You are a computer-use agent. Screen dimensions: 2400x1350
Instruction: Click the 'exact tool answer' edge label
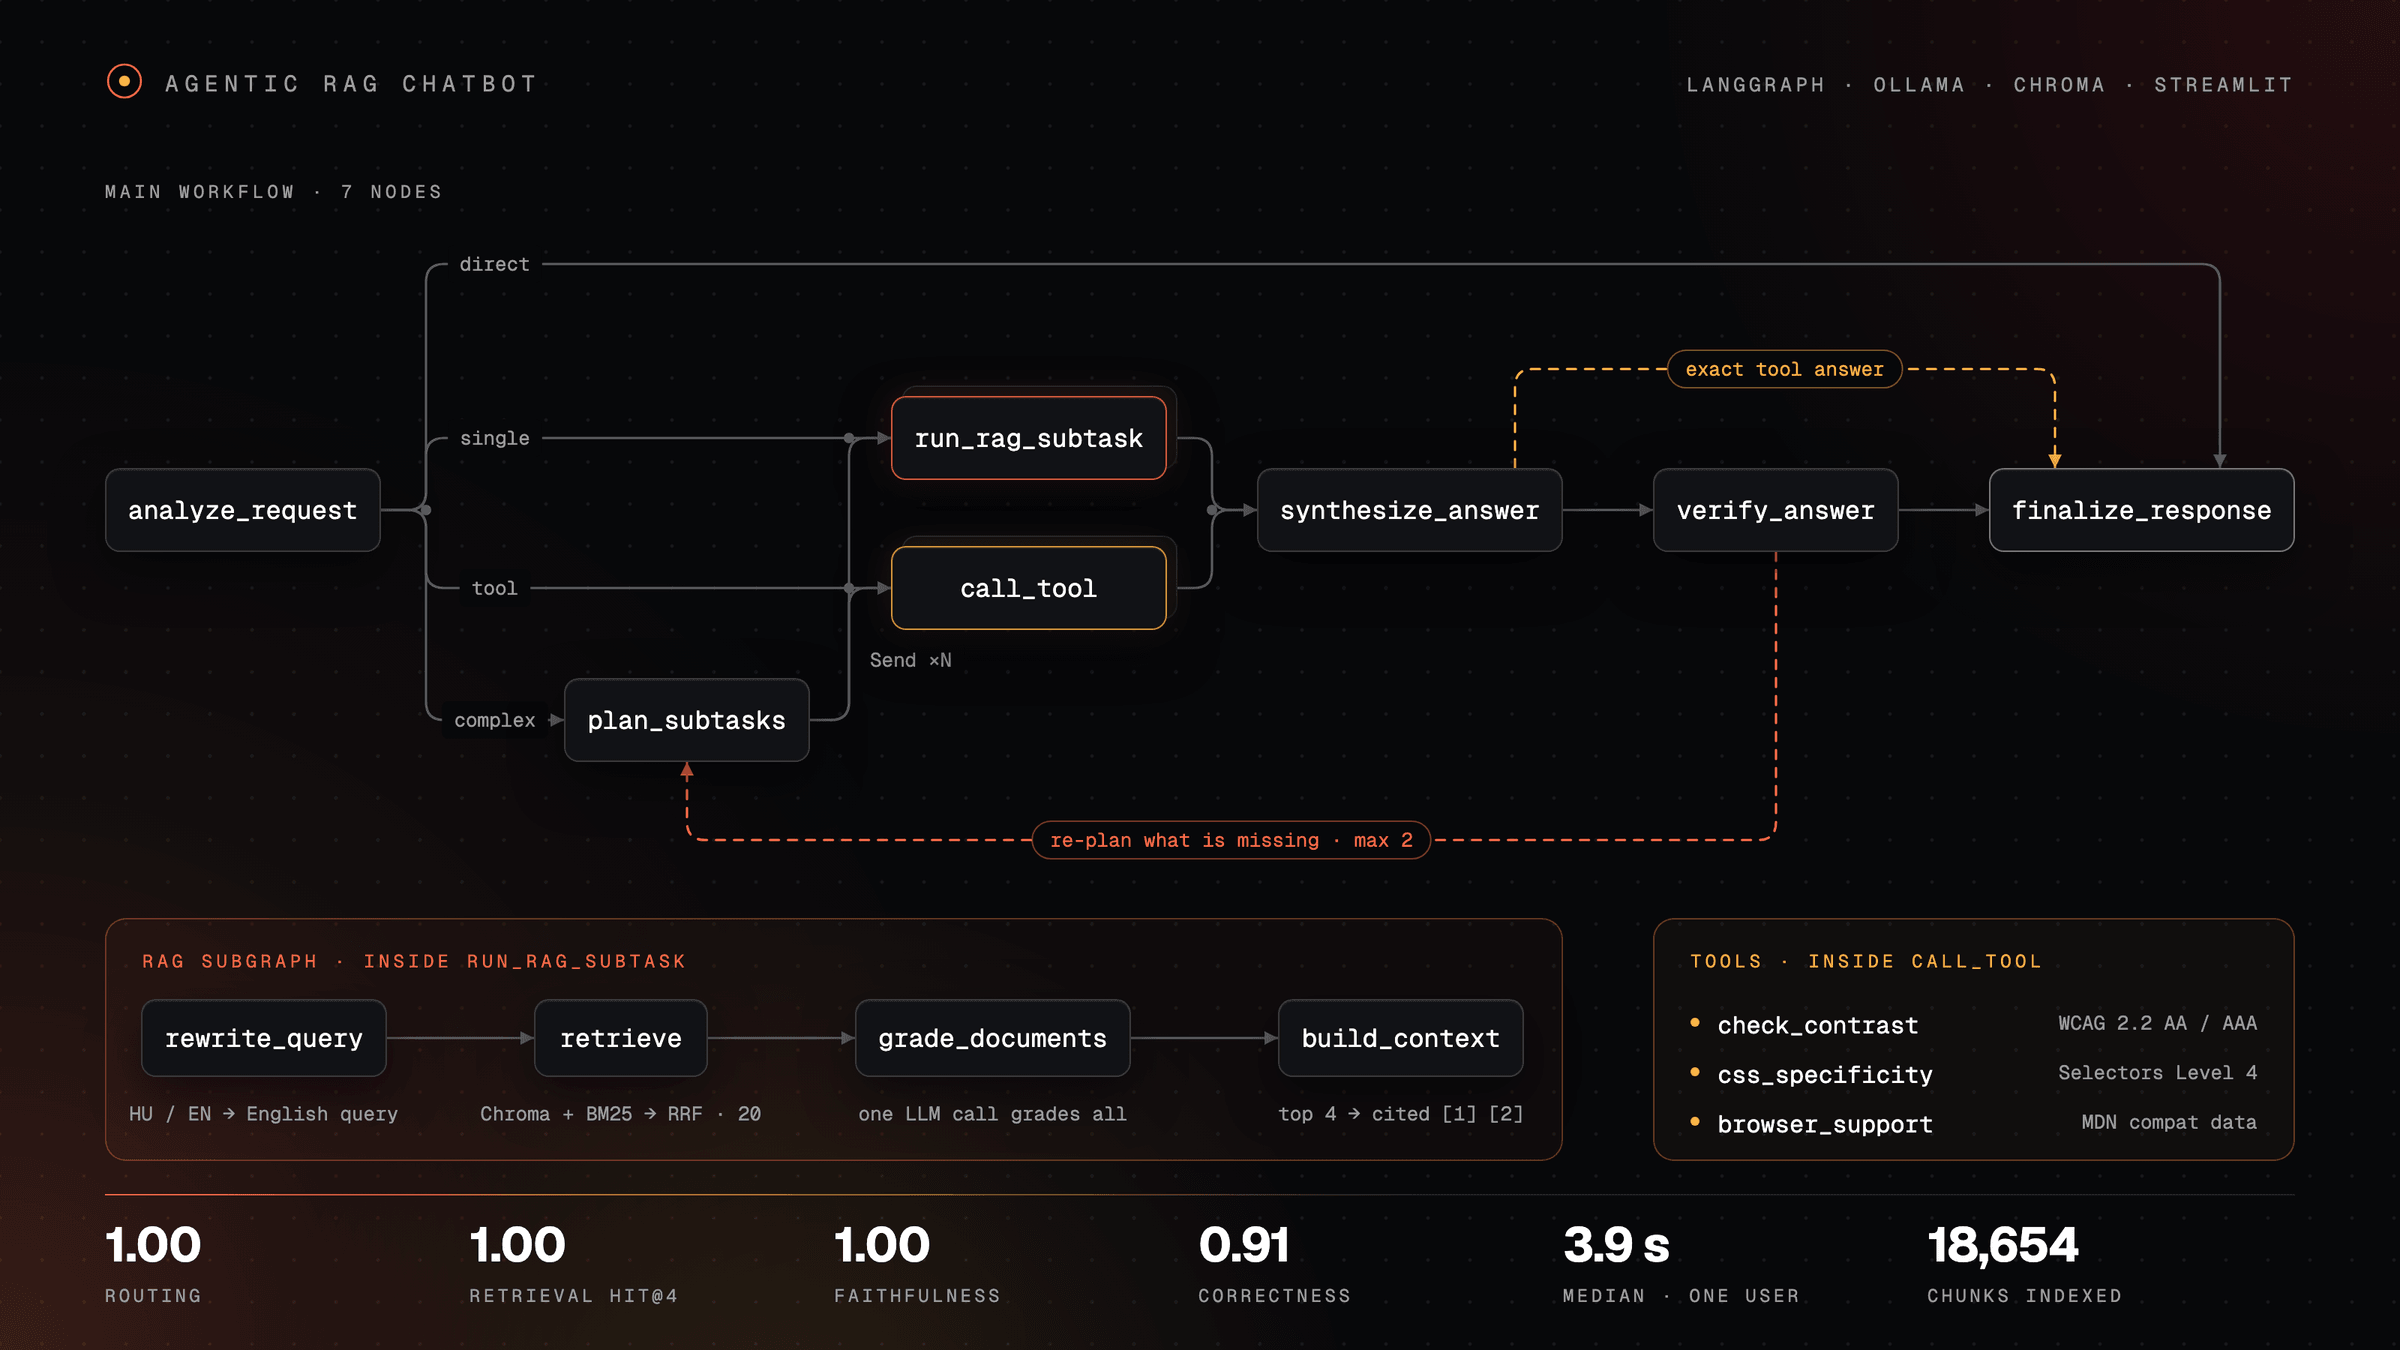[1785, 369]
